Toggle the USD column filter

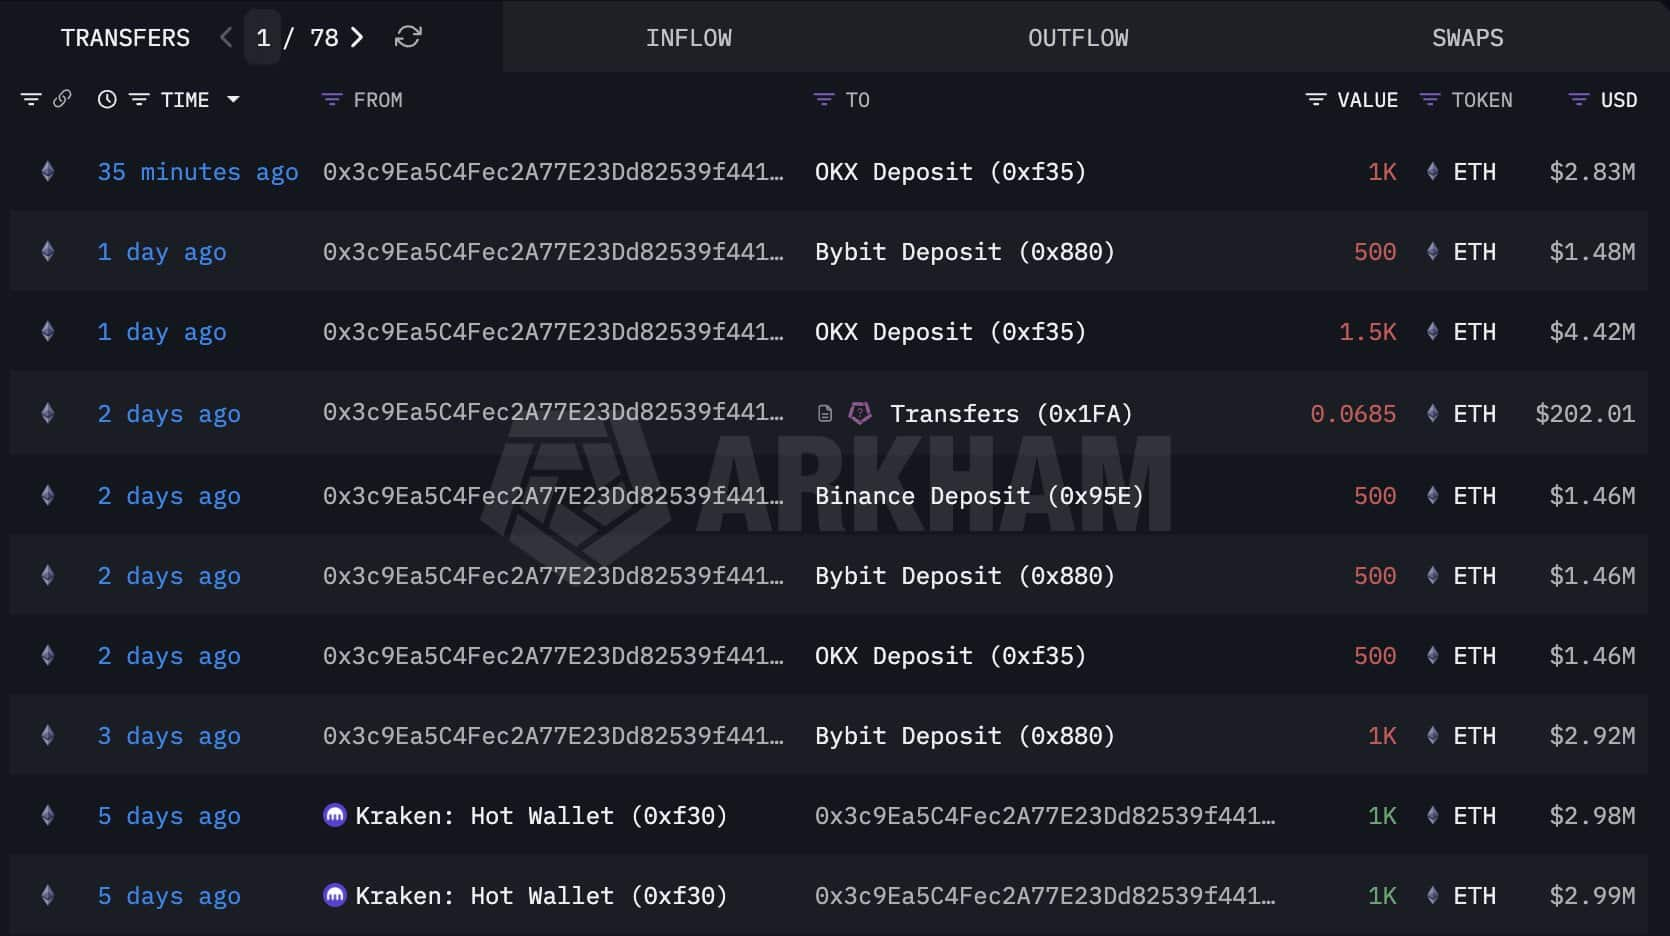tap(1579, 100)
